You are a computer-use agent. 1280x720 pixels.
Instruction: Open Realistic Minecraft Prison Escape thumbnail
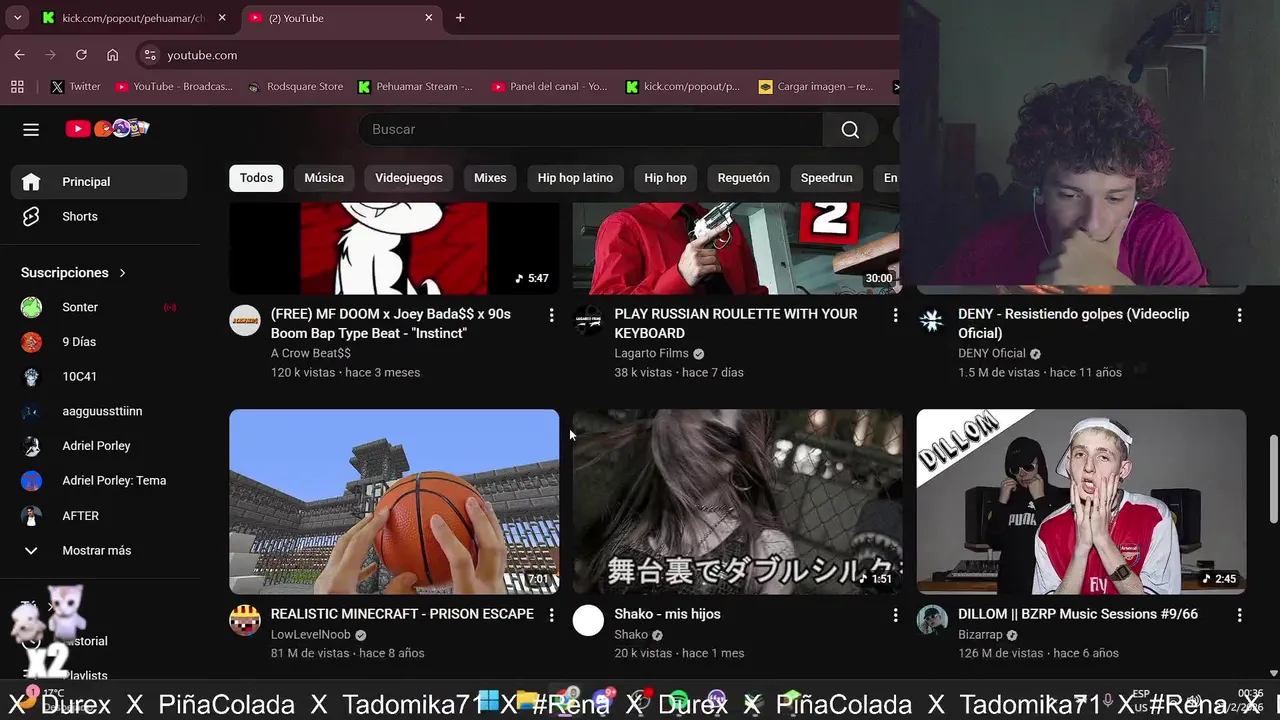point(394,501)
